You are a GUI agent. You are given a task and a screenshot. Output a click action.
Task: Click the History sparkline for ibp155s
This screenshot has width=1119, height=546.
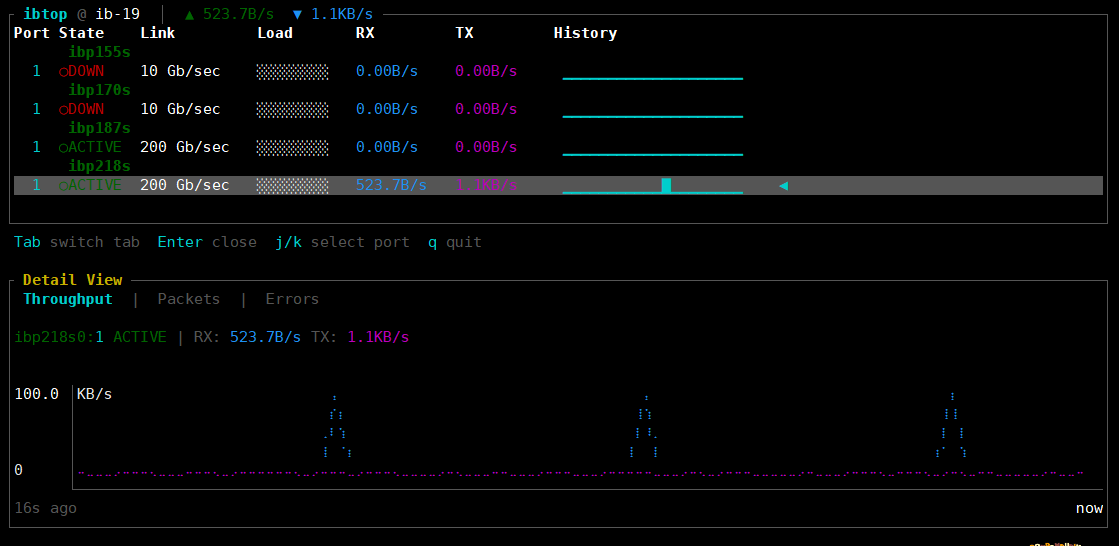[x=652, y=77]
